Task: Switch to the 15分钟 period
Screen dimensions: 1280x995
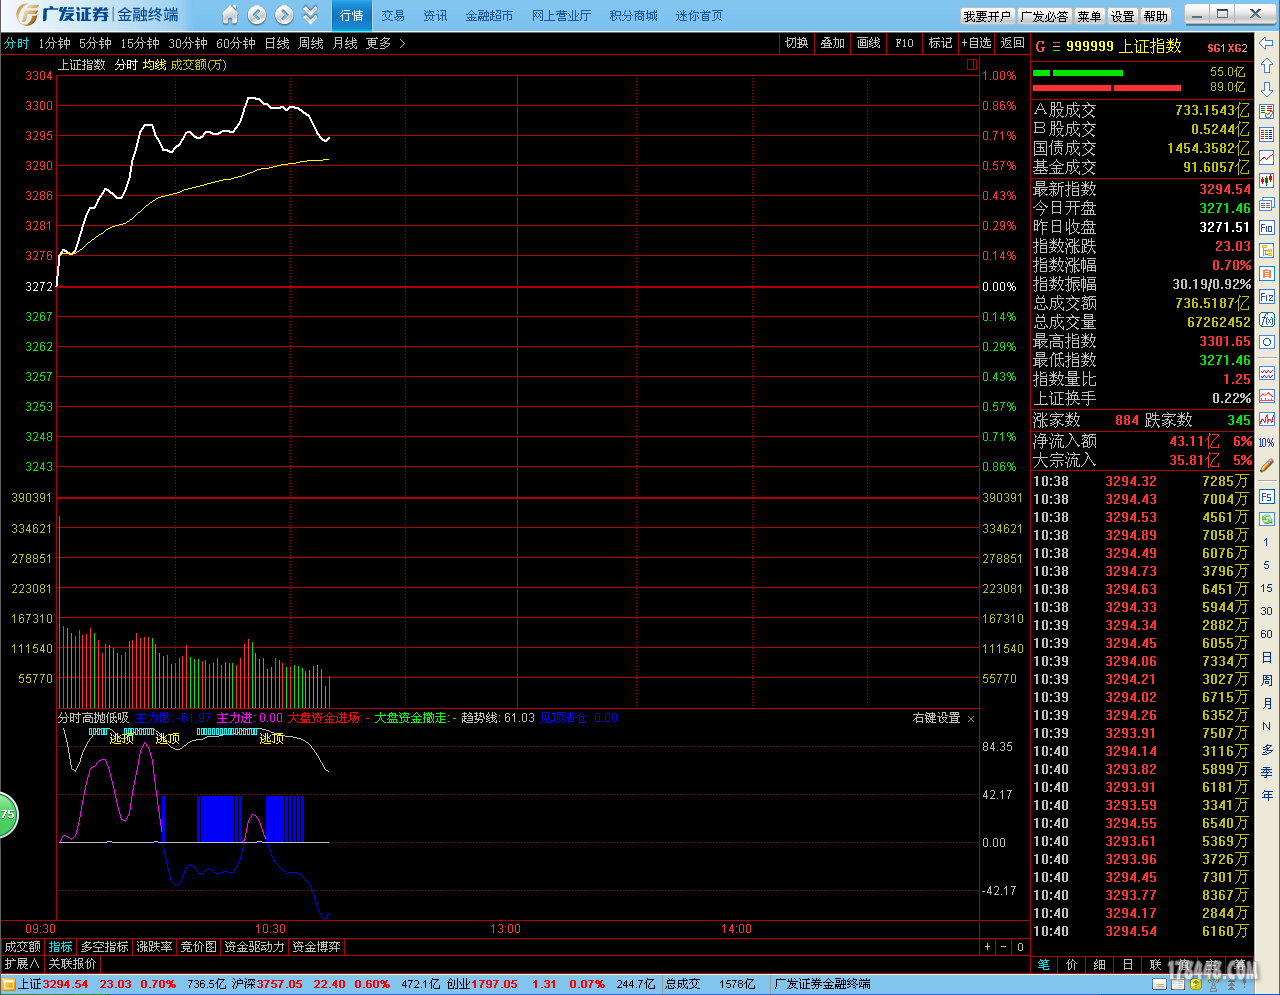Action: 140,43
